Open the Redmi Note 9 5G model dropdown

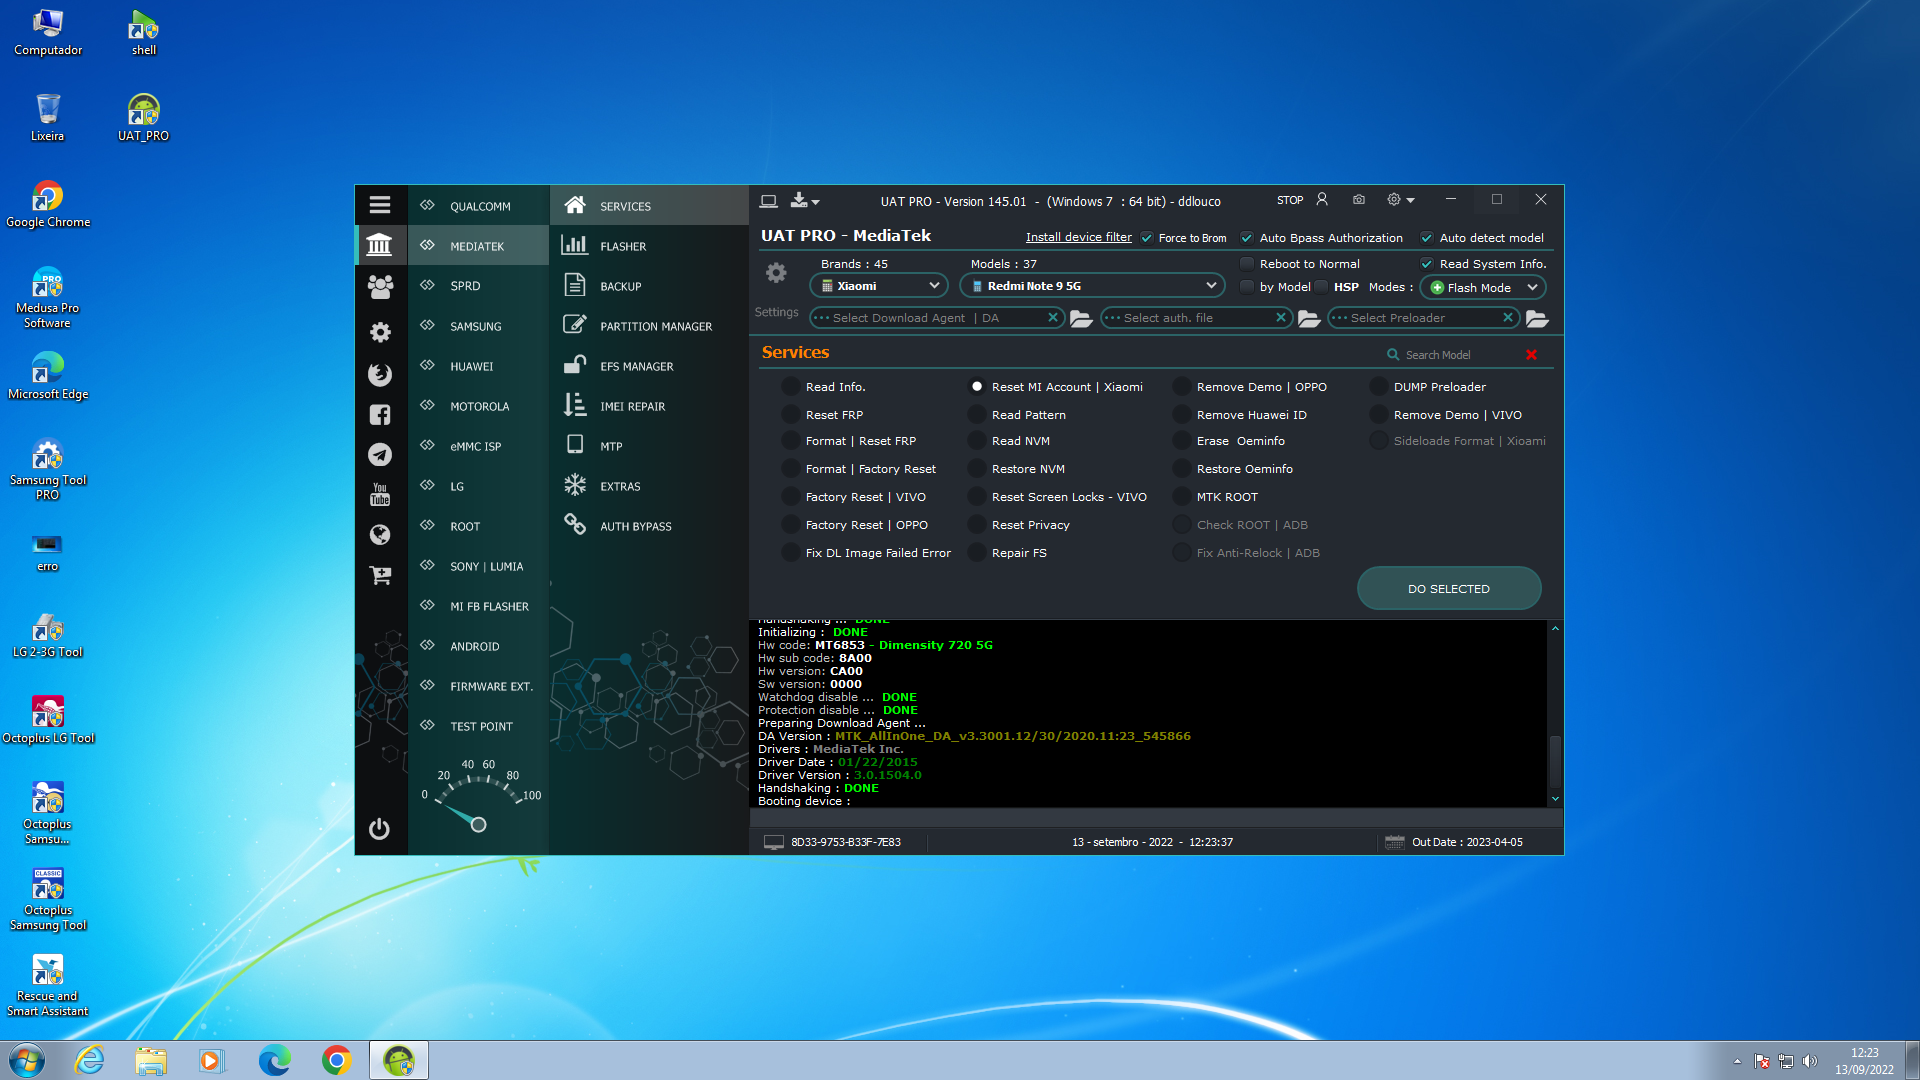(x=1092, y=286)
